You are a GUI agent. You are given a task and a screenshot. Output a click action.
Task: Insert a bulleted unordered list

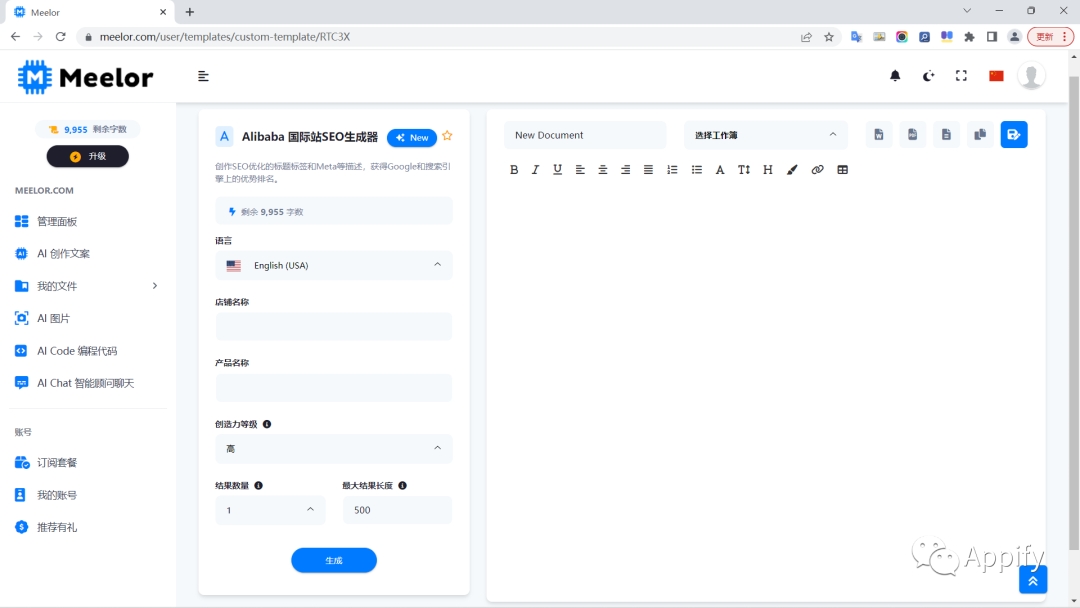pyautogui.click(x=697, y=170)
